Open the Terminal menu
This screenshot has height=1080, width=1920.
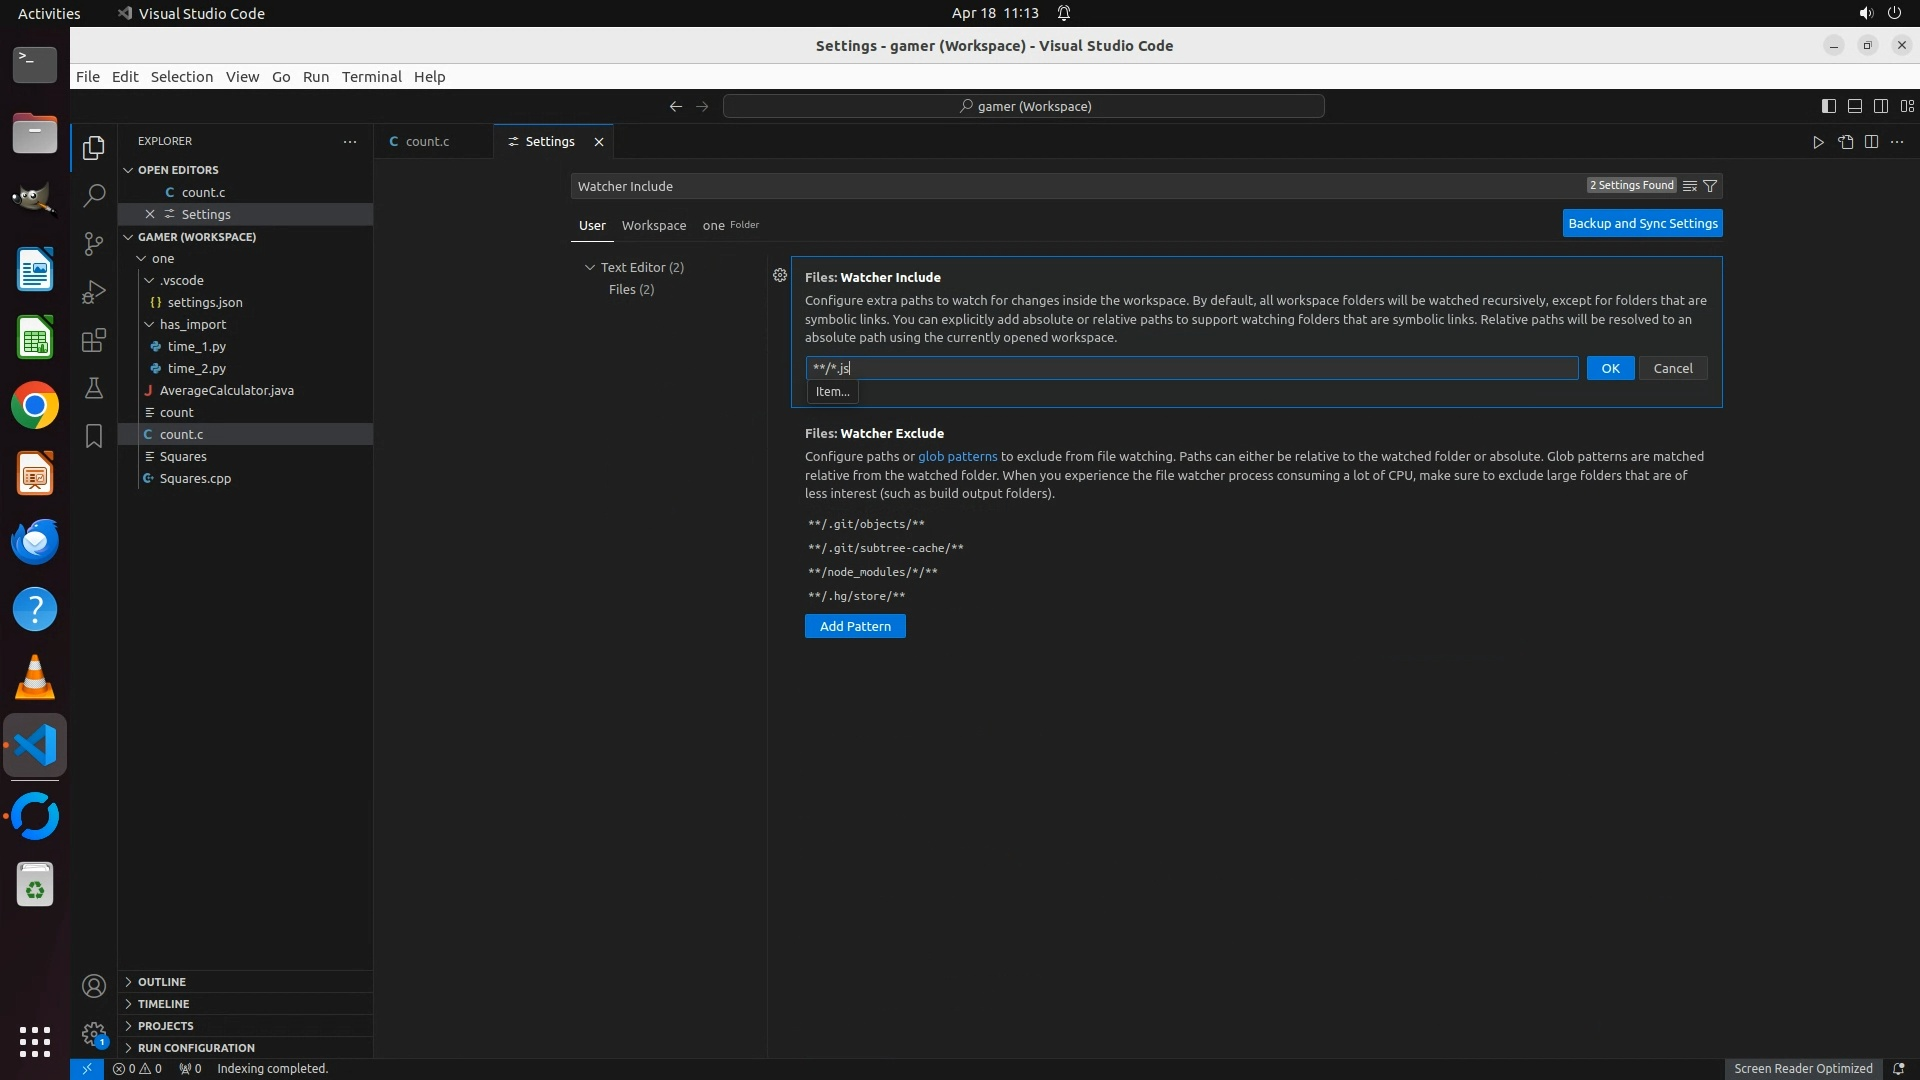point(371,77)
